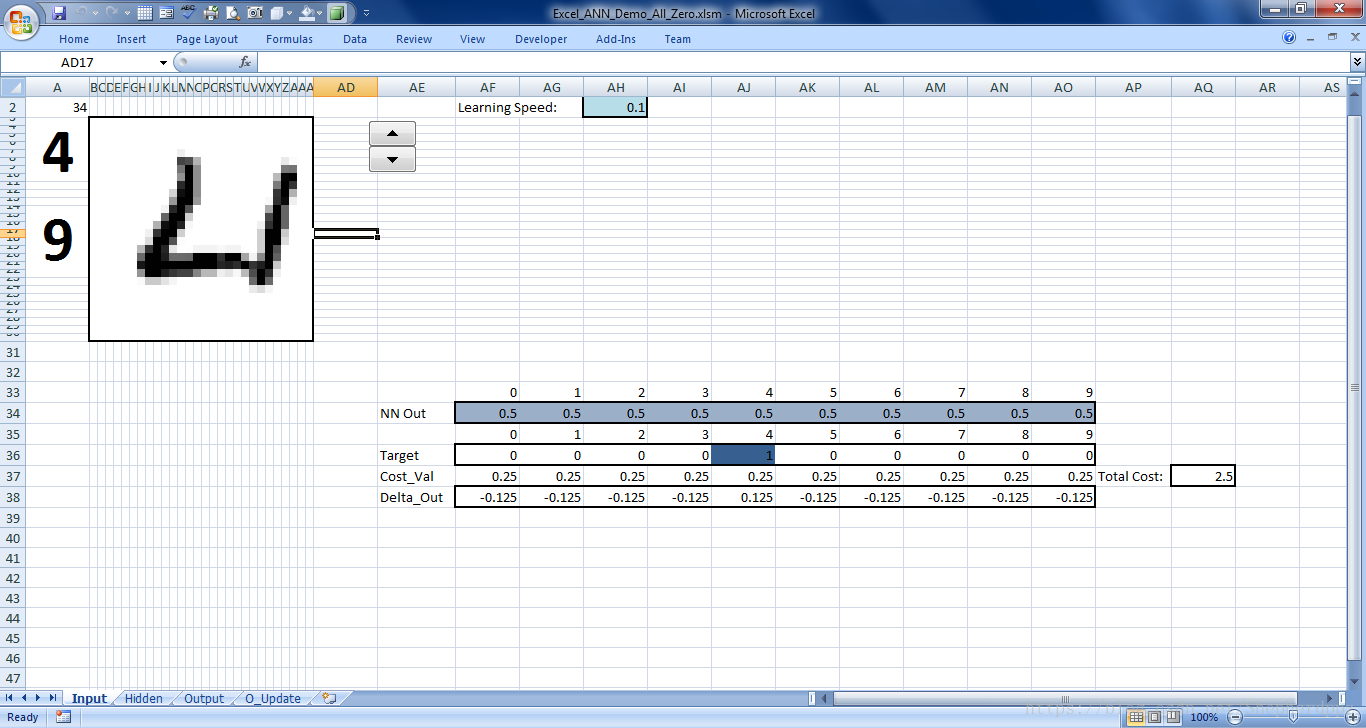Image resolution: width=1366 pixels, height=728 pixels.
Task: Open the Add-Ins ribbon tab
Action: 615,39
